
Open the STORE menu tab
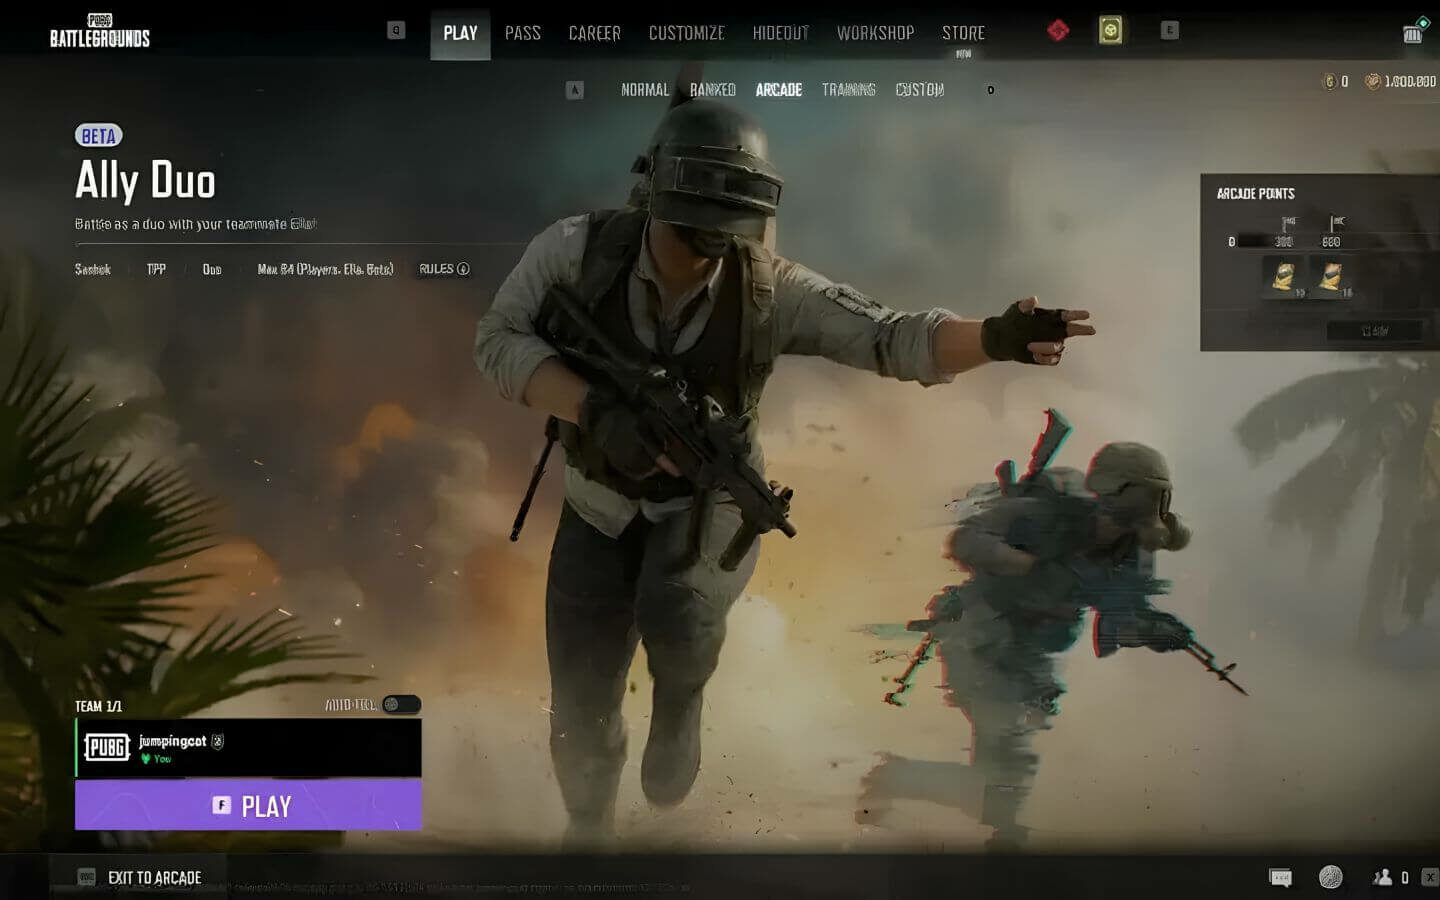click(x=963, y=33)
